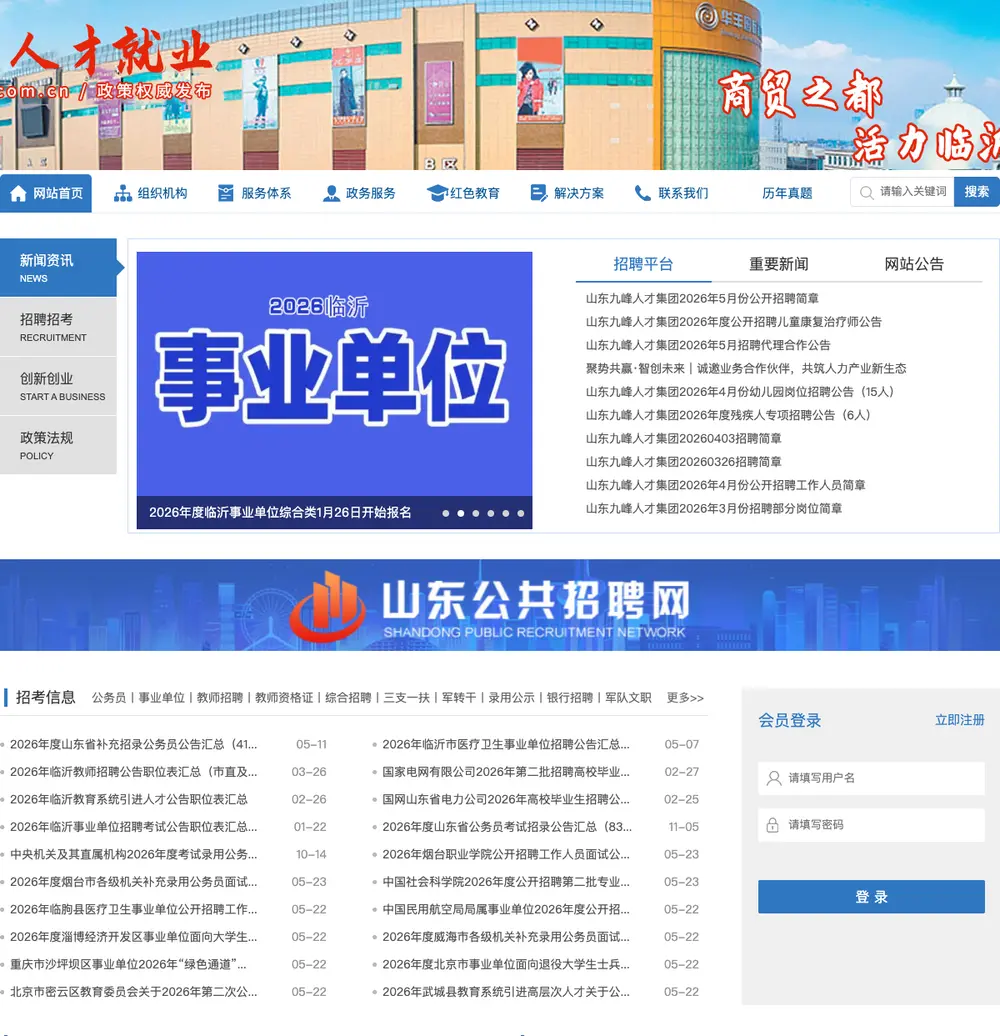Image resolution: width=1000 pixels, height=1036 pixels.
Task: Go to 组织机构 in the navigation bar
Action: coord(151,193)
